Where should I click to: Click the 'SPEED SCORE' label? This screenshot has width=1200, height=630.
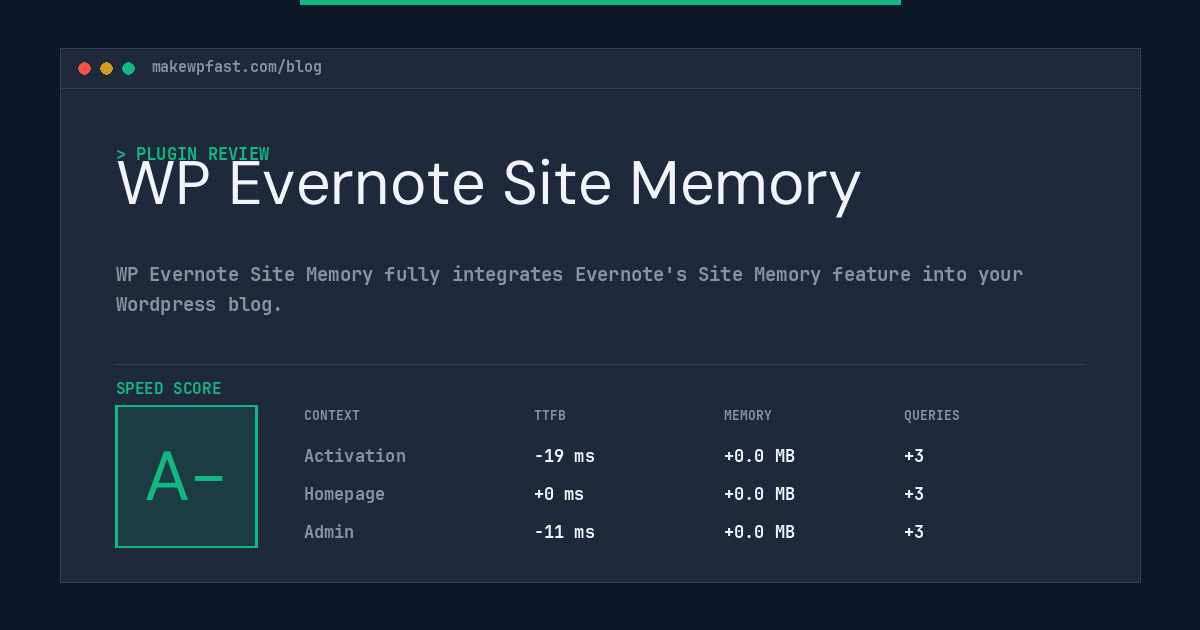[x=169, y=389]
